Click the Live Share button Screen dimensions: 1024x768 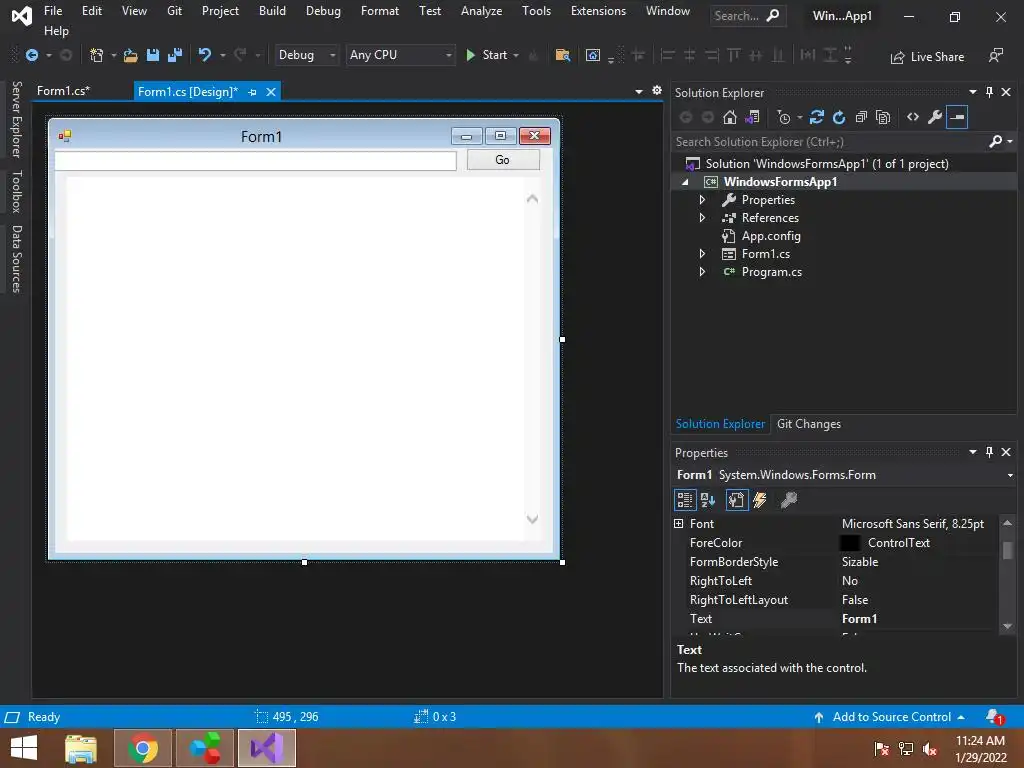[x=927, y=57]
